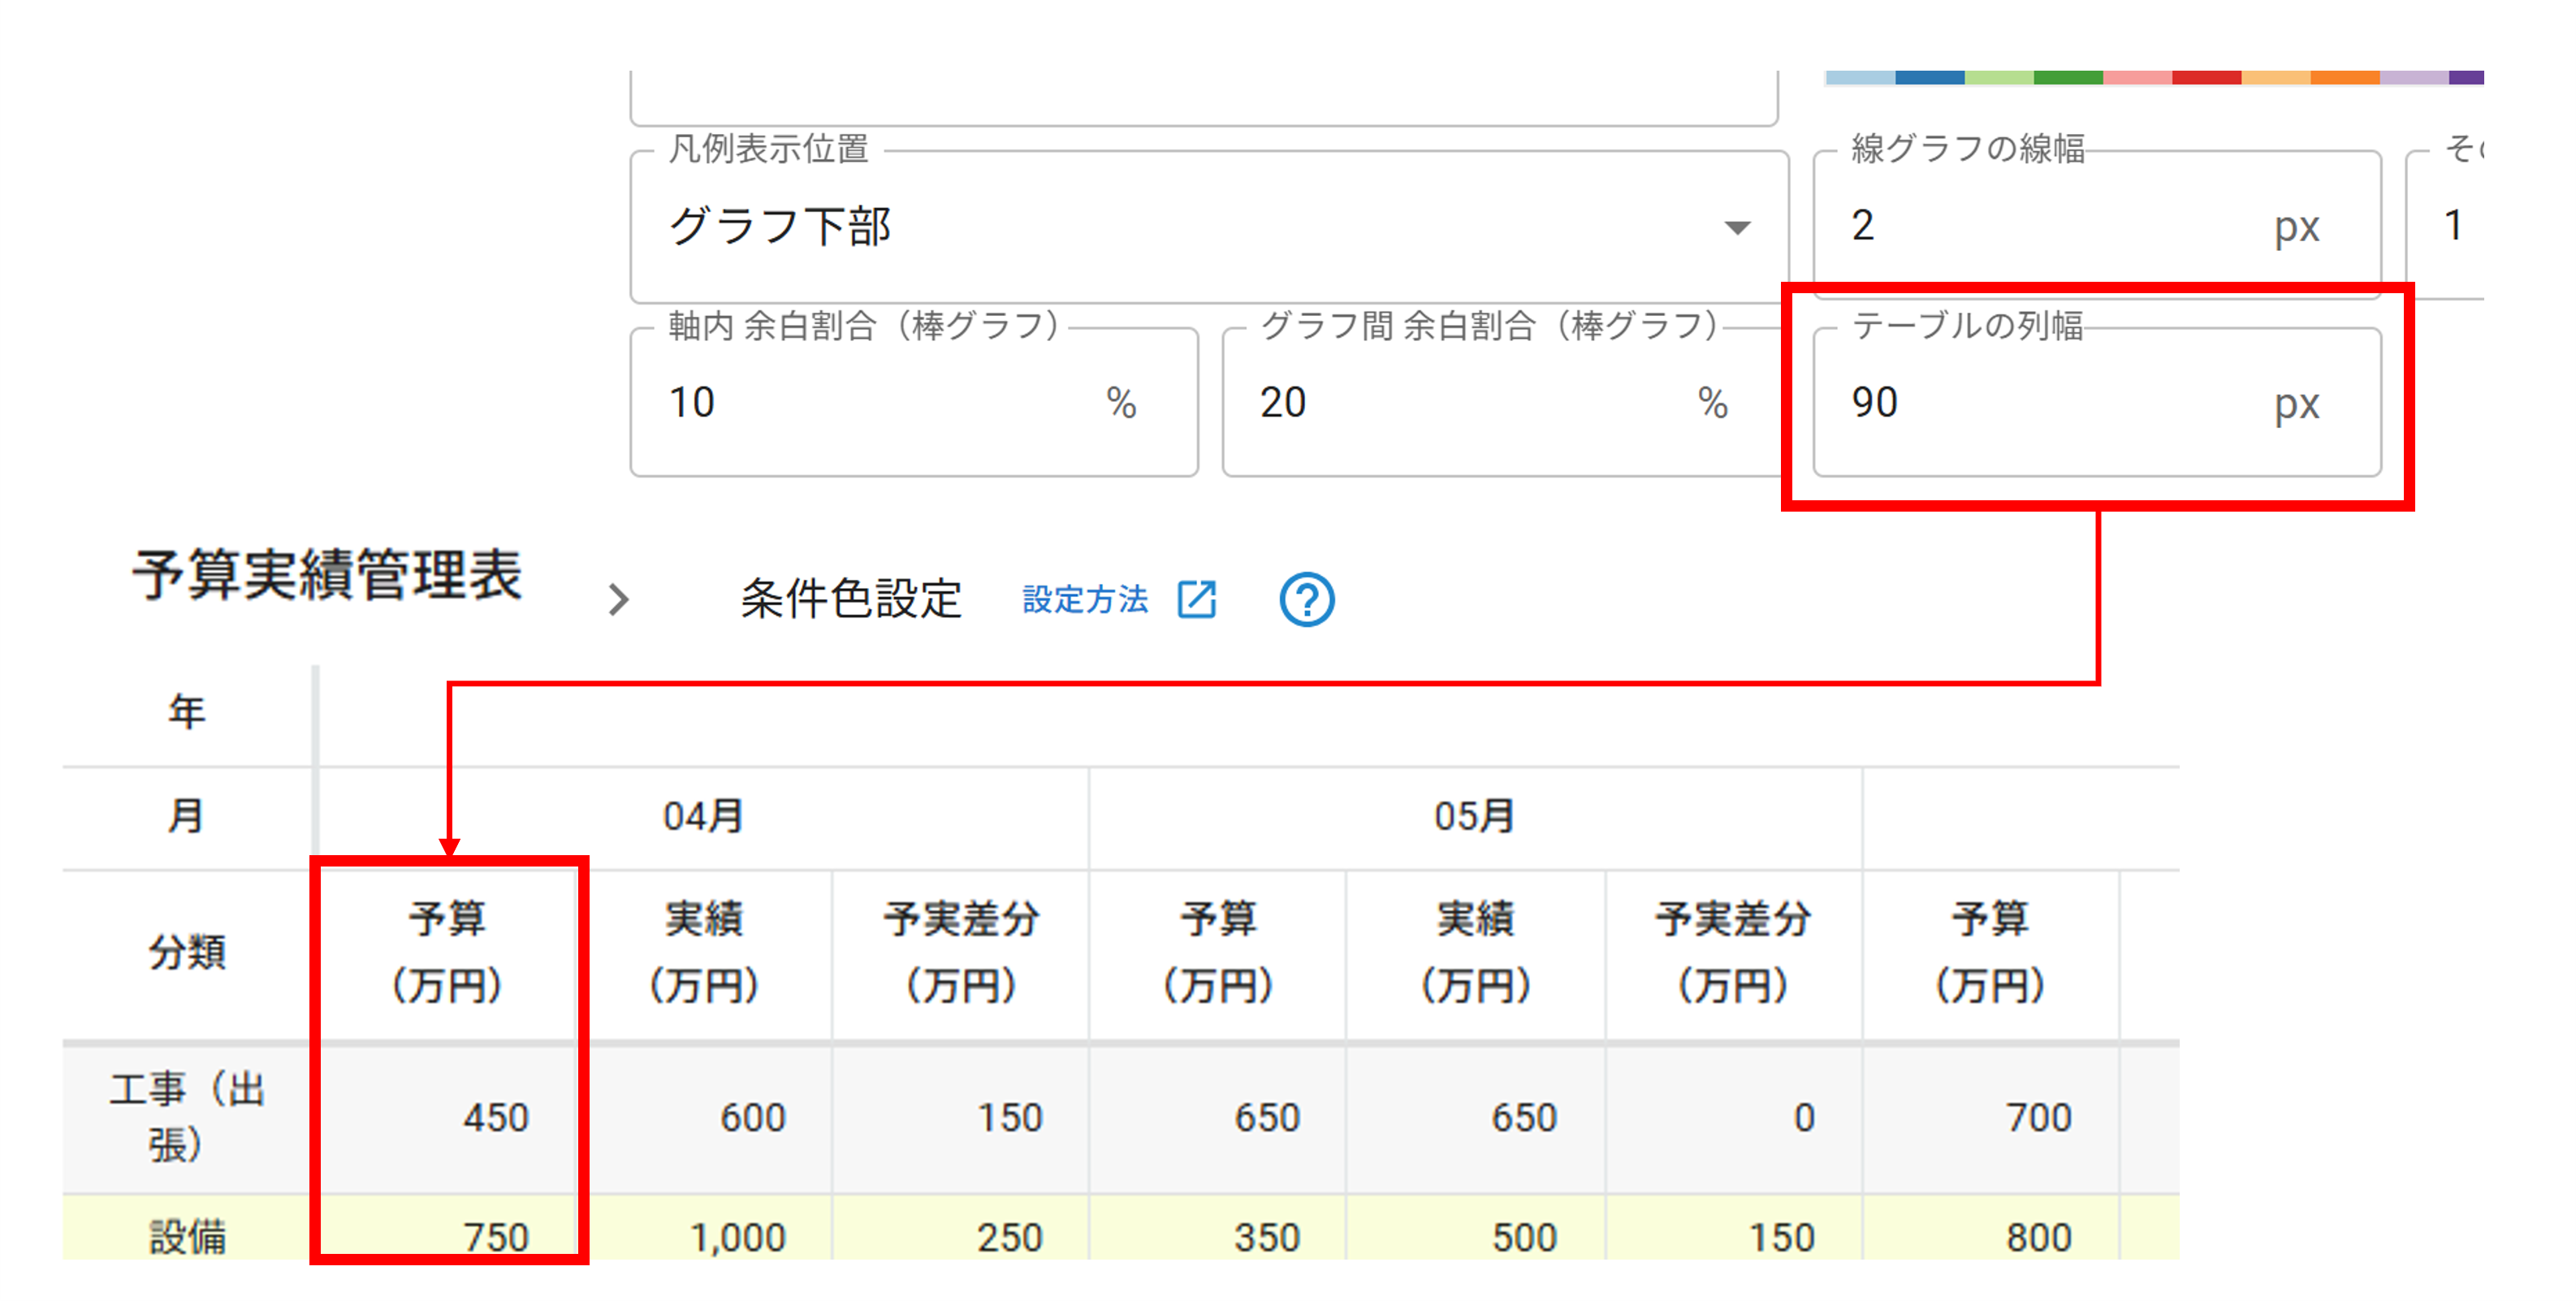Click the 条件色設定 label
This screenshot has width=2576, height=1301.
850,597
